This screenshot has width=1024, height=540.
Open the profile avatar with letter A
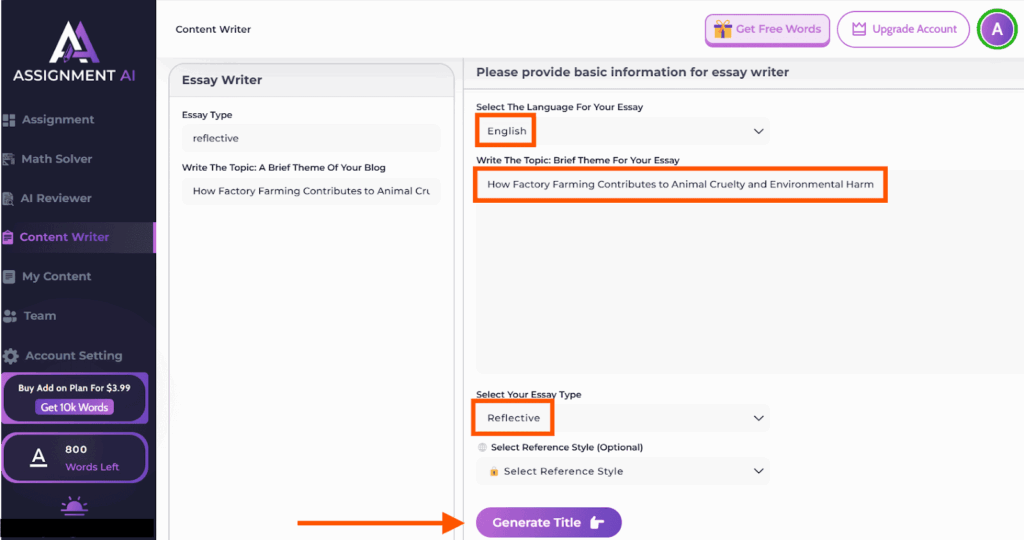tap(997, 29)
